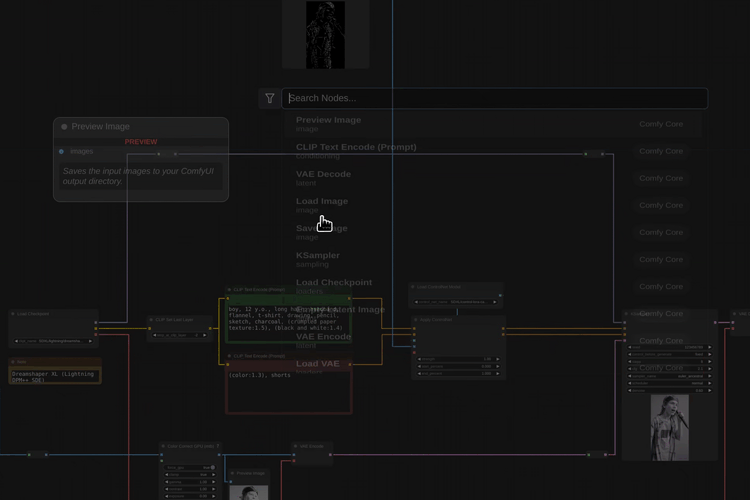Viewport: 750px width, 500px height.
Task: Click Comfy Core badge beside VAE Decode
Action: [x=661, y=178]
